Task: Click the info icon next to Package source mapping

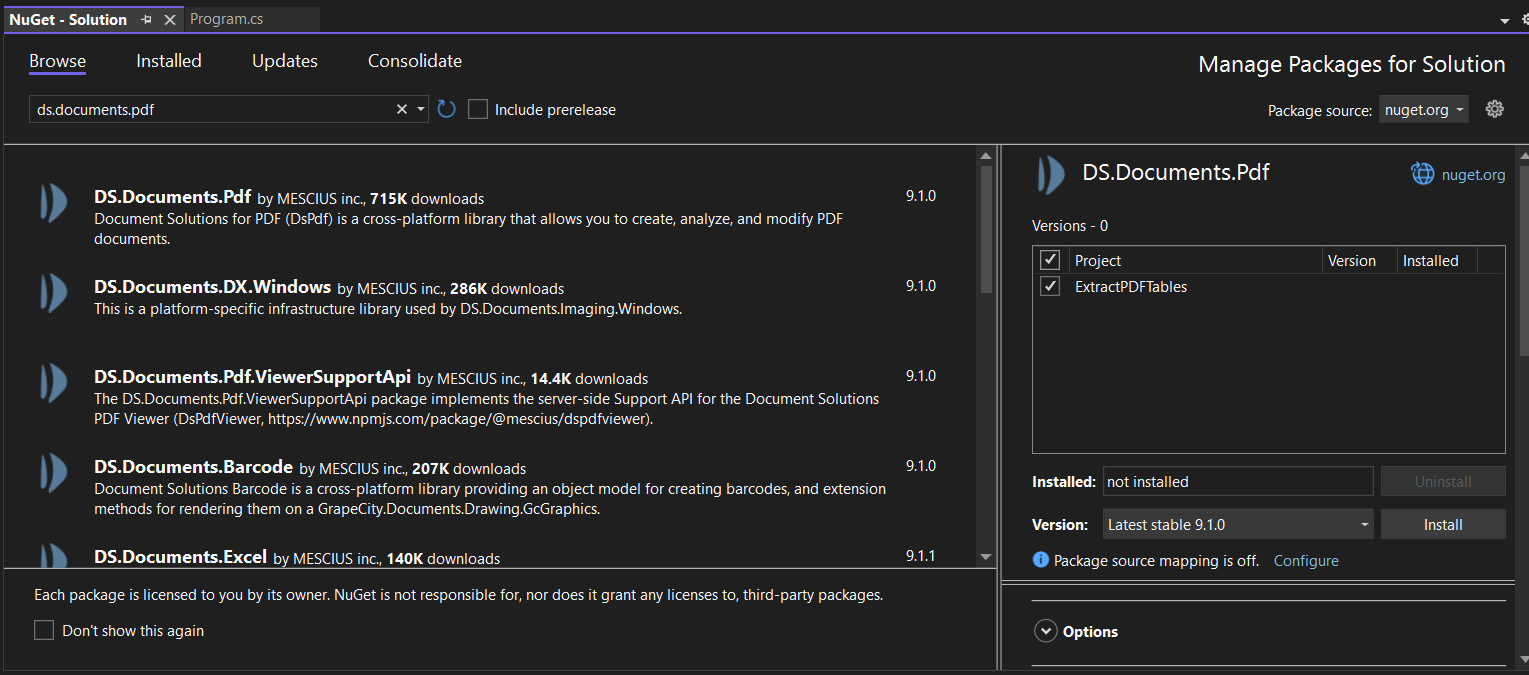Action: pyautogui.click(x=1041, y=560)
